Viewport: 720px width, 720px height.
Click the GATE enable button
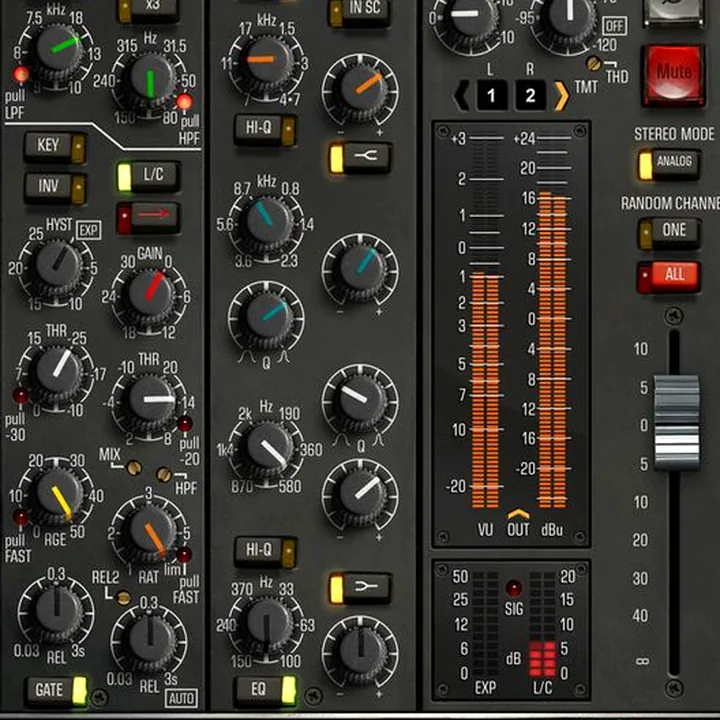[56, 690]
